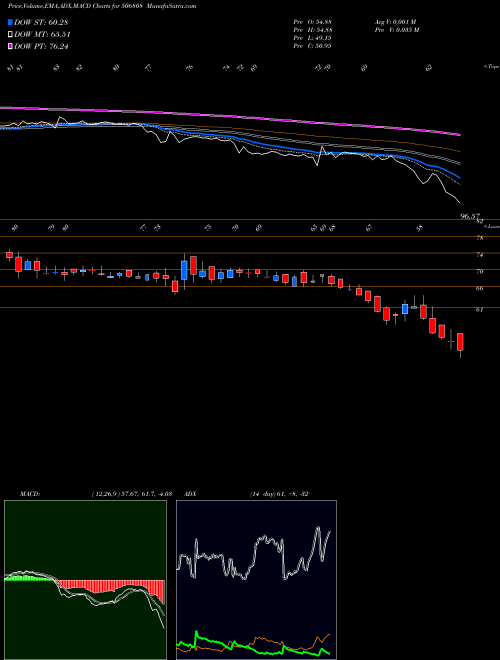Click the 66 price axis label

click(479, 288)
